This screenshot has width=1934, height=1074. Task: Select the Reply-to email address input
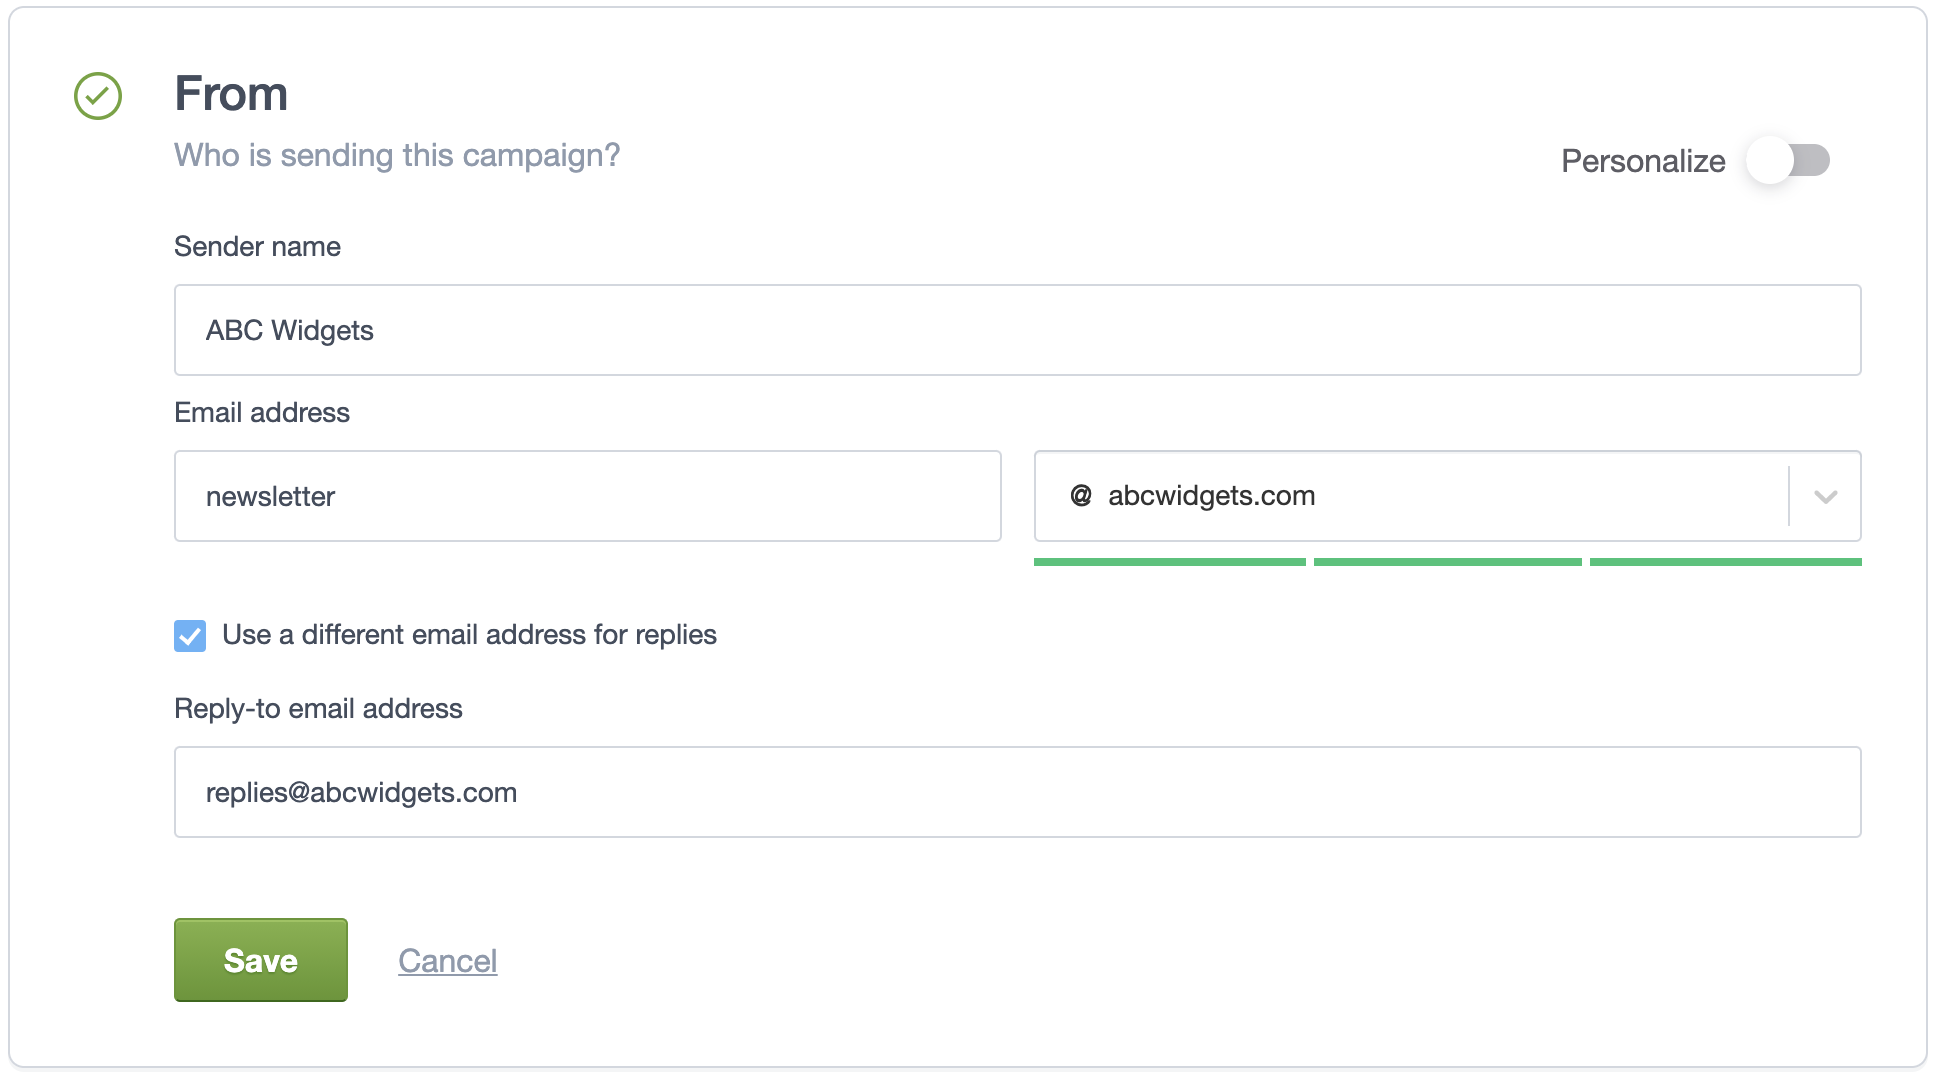point(1017,792)
